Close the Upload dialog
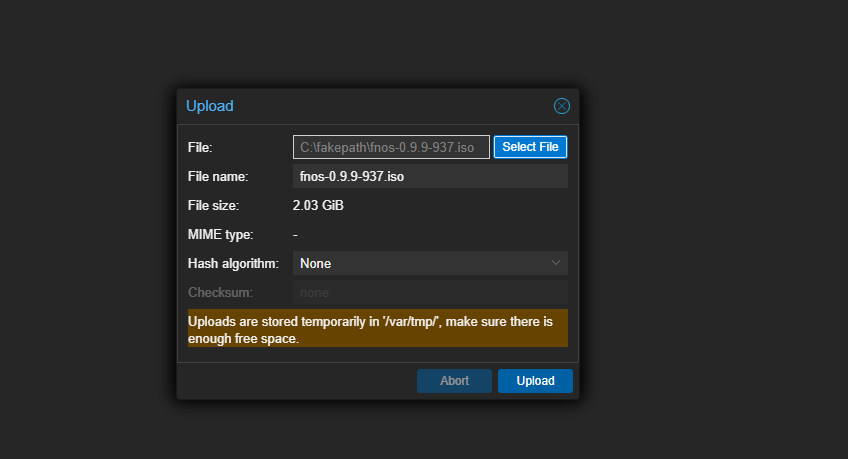This screenshot has height=459, width=848. point(561,106)
